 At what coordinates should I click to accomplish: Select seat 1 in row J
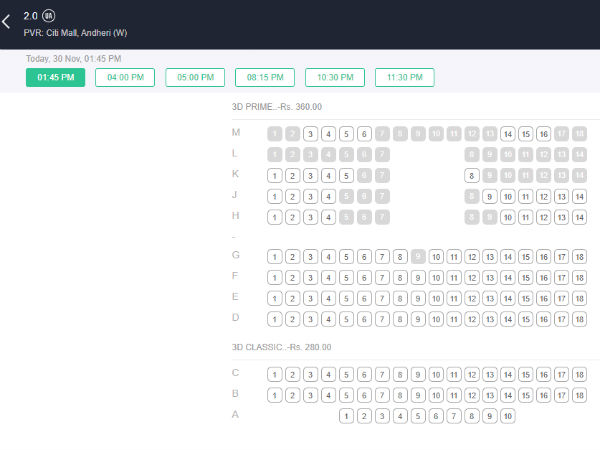tap(275, 196)
